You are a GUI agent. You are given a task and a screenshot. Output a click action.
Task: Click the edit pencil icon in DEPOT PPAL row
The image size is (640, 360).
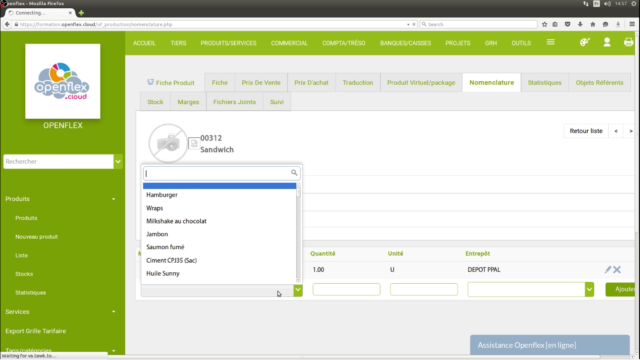point(608,269)
